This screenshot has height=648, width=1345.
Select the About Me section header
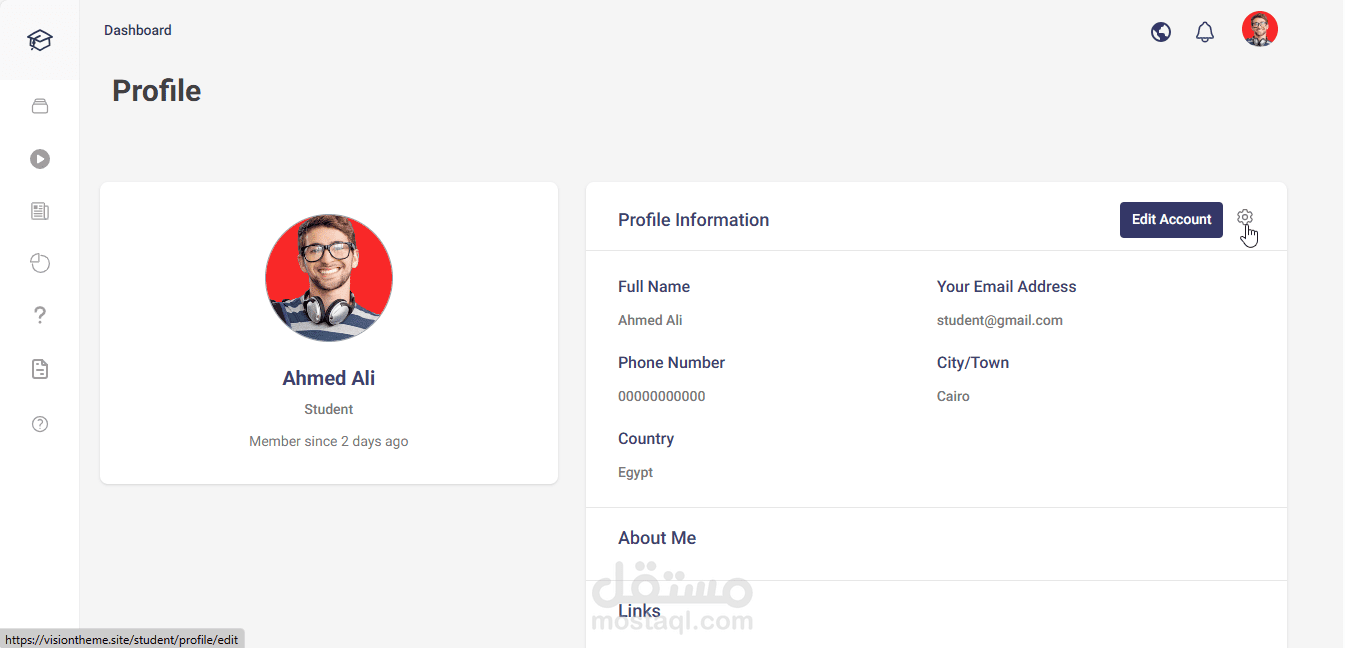(x=657, y=538)
